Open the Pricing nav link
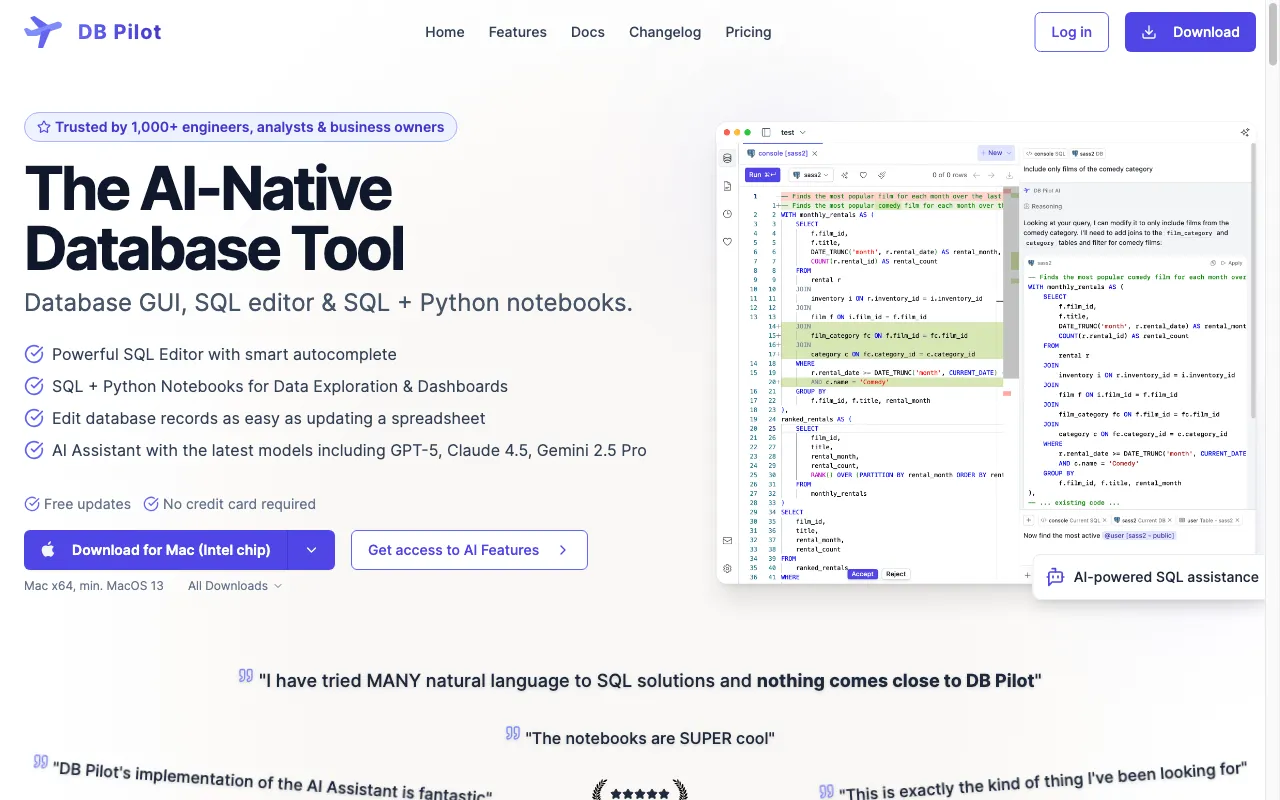 748,32
